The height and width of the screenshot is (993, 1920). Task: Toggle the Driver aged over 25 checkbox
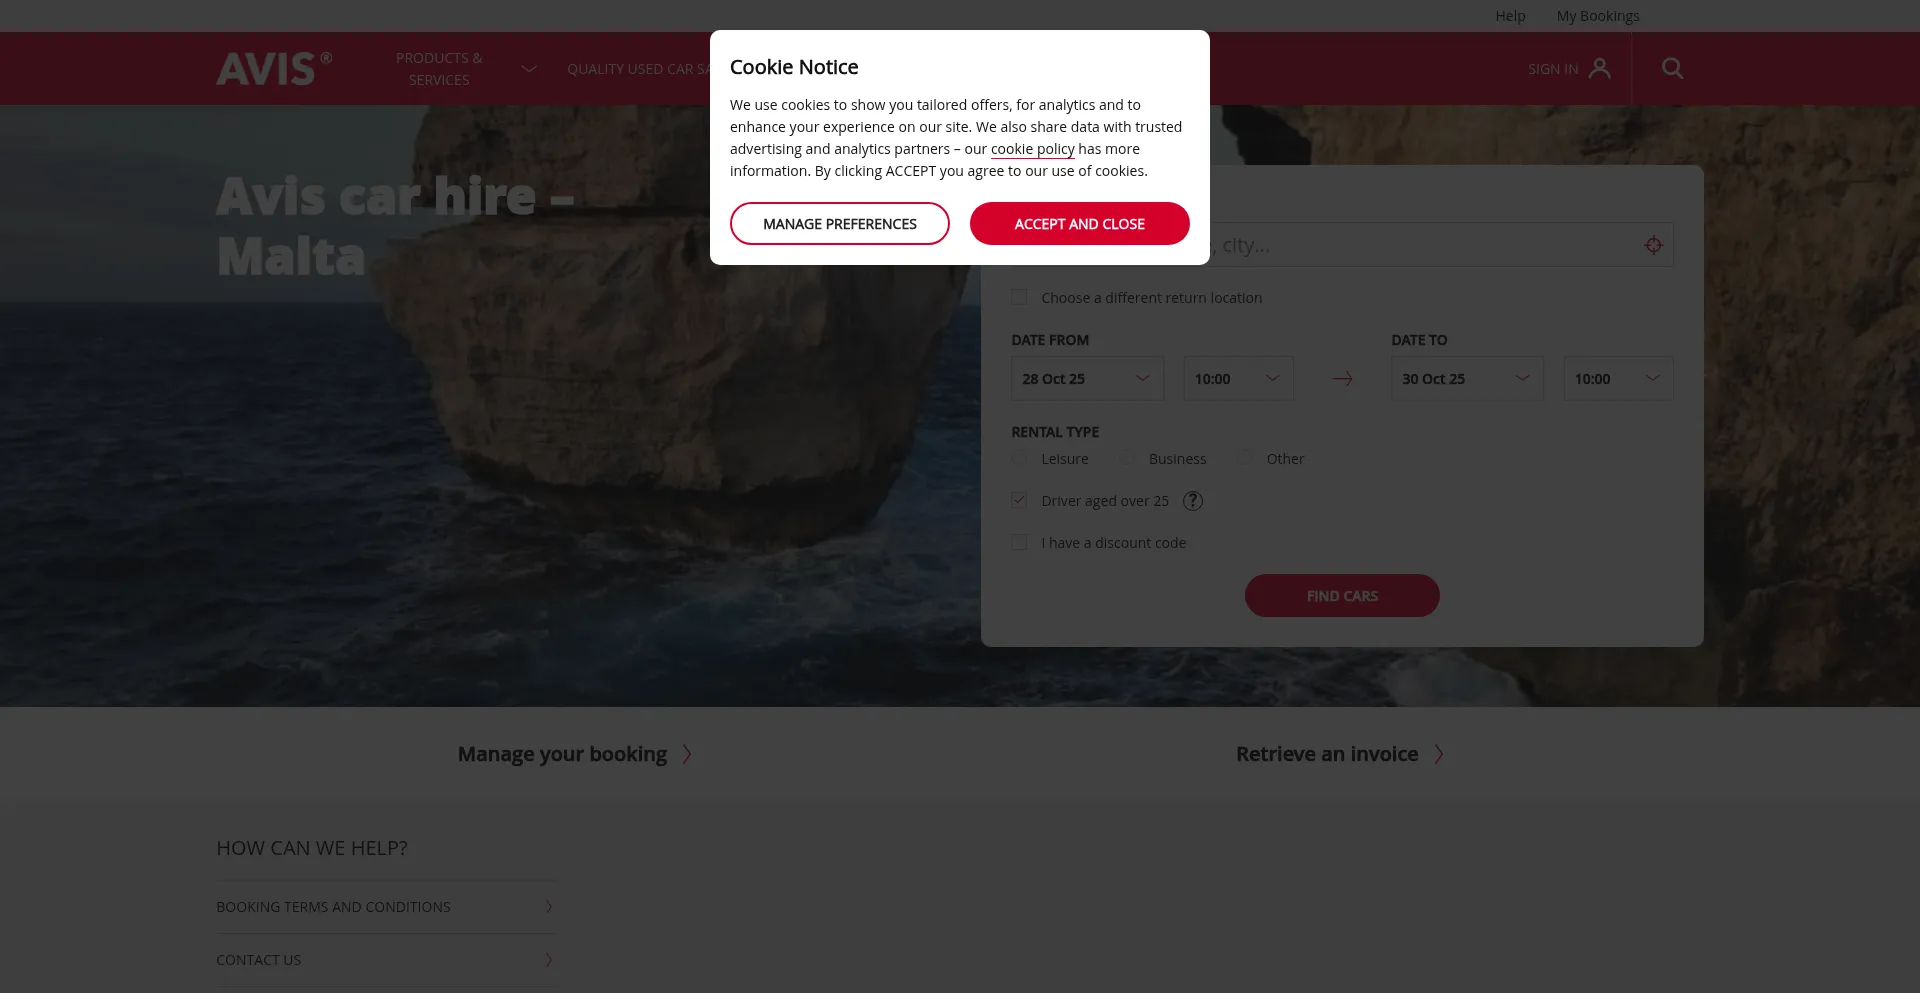pos(1019,500)
